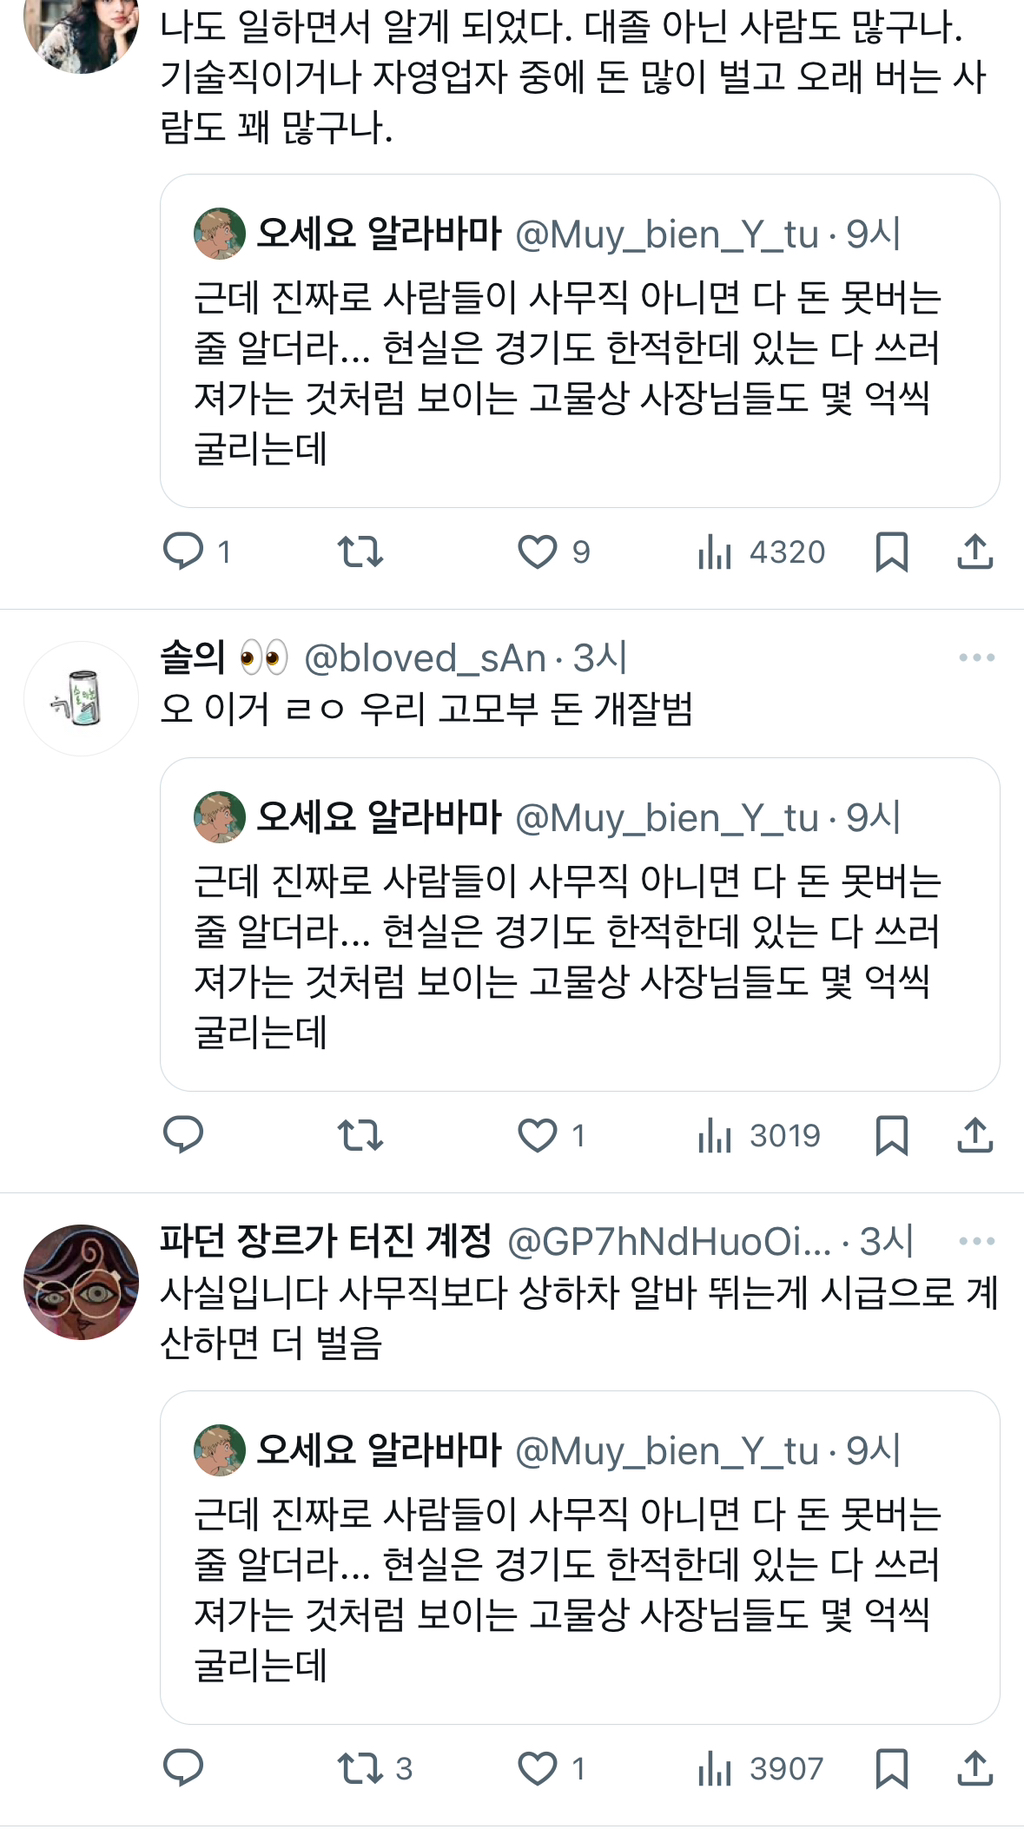The image size is (1024, 1829).
Task: Reply to the 솔의 tweet
Action: click(184, 1135)
